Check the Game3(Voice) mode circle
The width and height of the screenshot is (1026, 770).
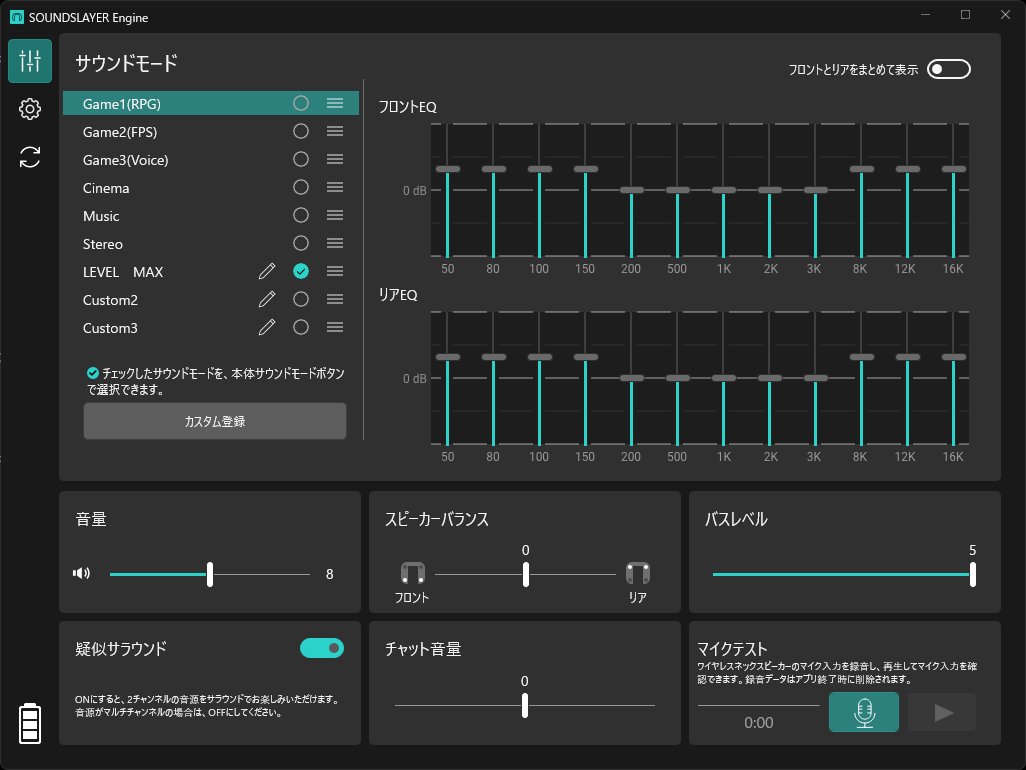(301, 160)
